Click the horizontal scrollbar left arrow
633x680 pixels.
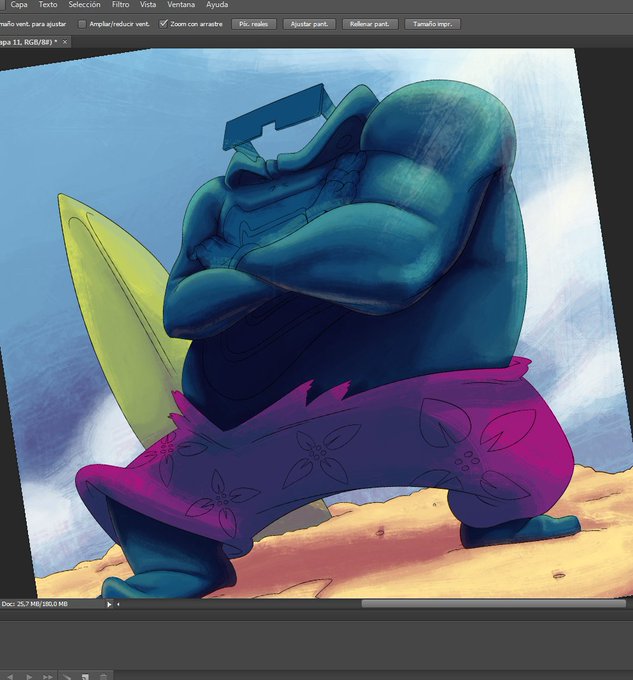click(118, 604)
